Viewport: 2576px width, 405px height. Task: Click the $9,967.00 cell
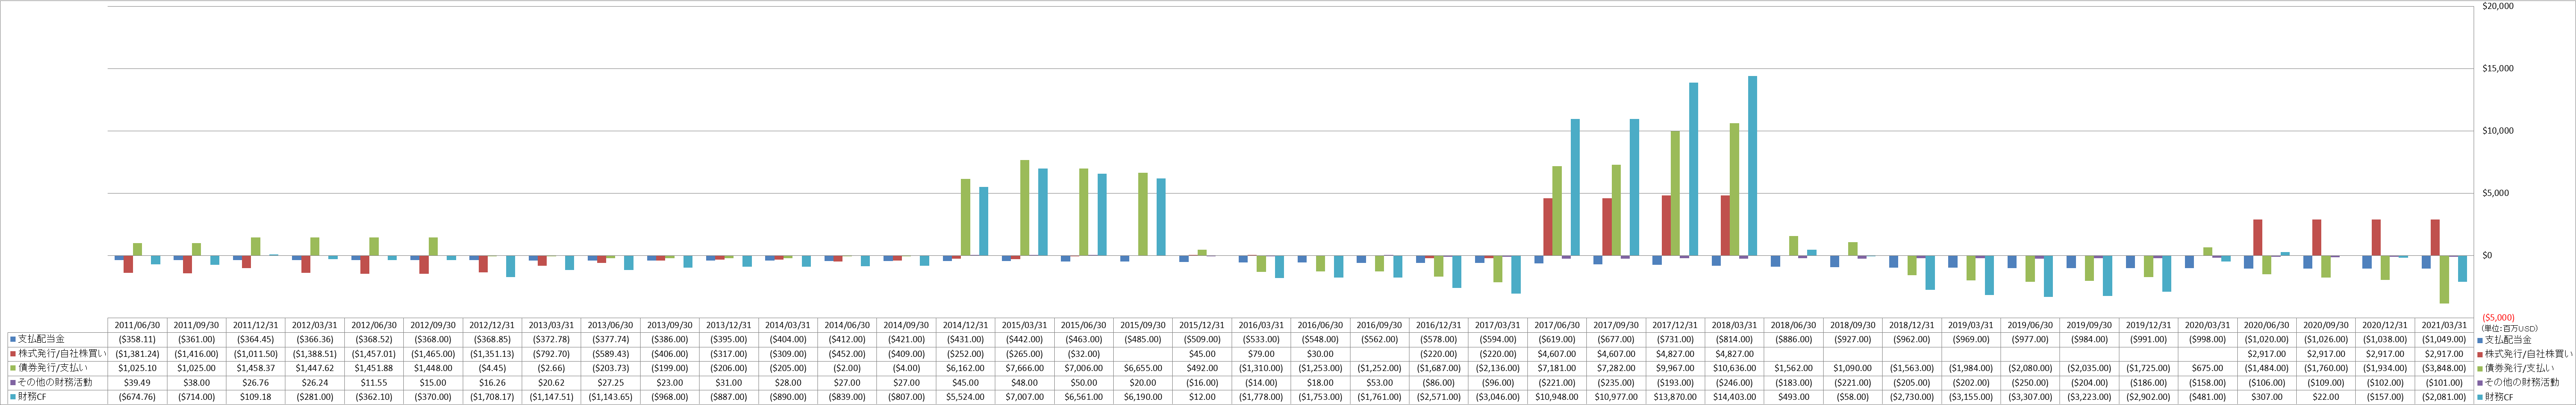(1676, 368)
